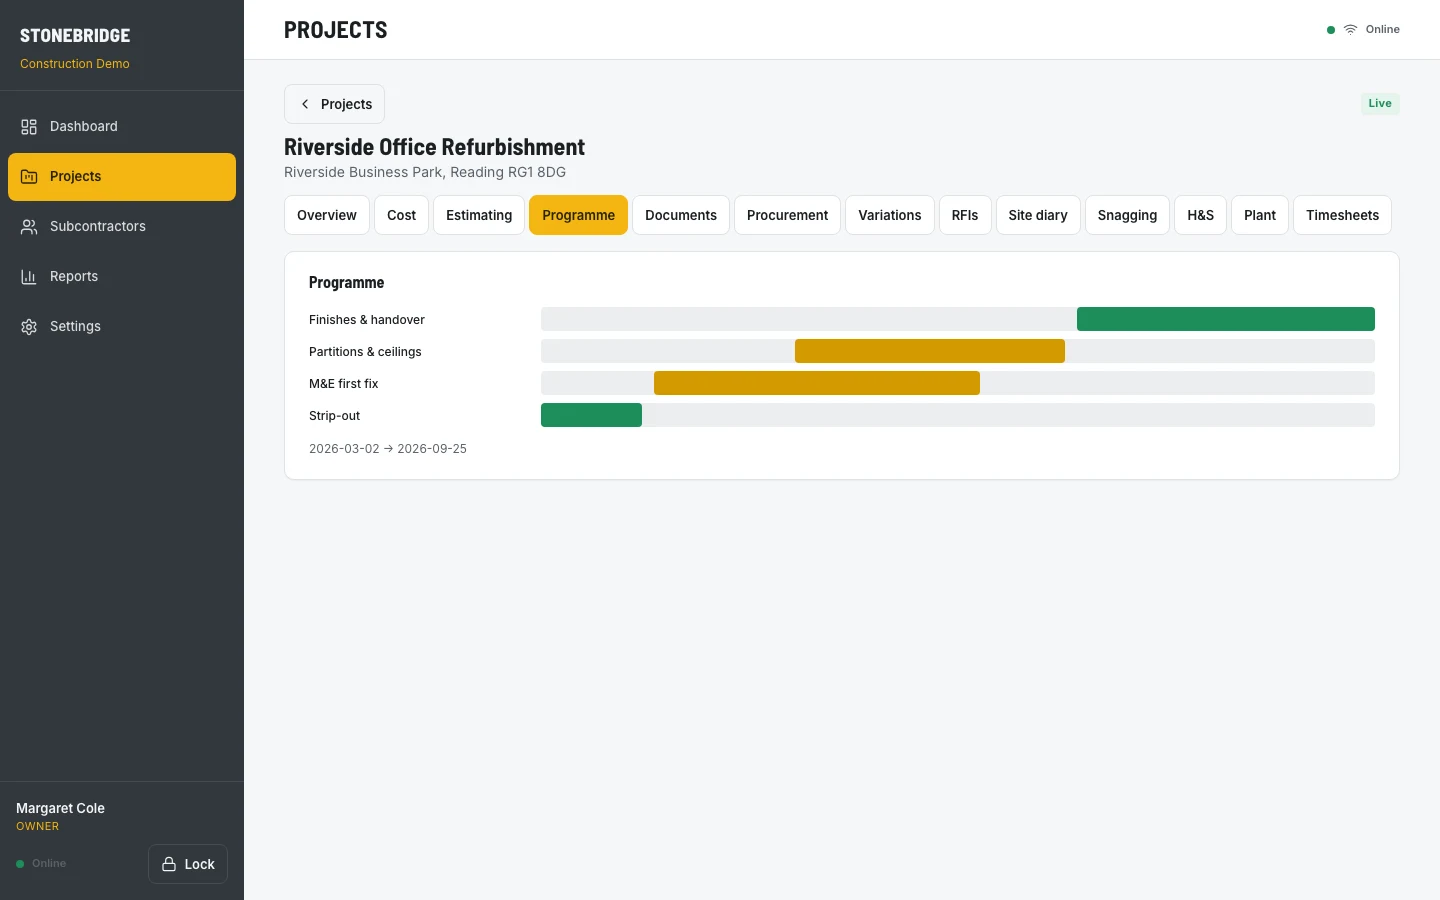This screenshot has width=1440, height=900.
Task: Click the Live status badge
Action: (1380, 103)
